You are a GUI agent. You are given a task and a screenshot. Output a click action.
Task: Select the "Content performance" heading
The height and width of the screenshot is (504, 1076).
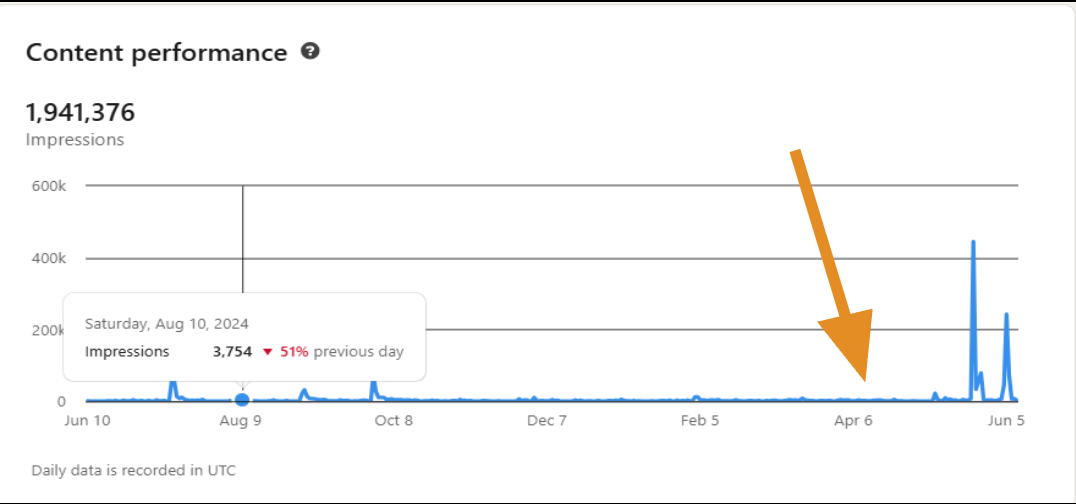pyautogui.click(x=157, y=53)
